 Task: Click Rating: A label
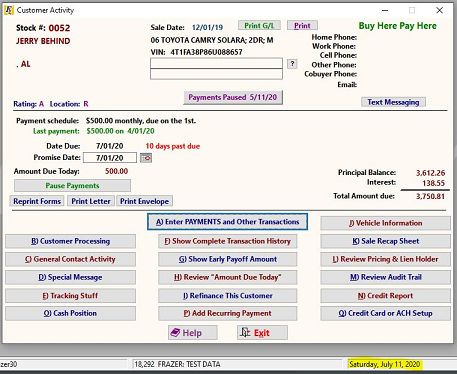click(x=28, y=104)
